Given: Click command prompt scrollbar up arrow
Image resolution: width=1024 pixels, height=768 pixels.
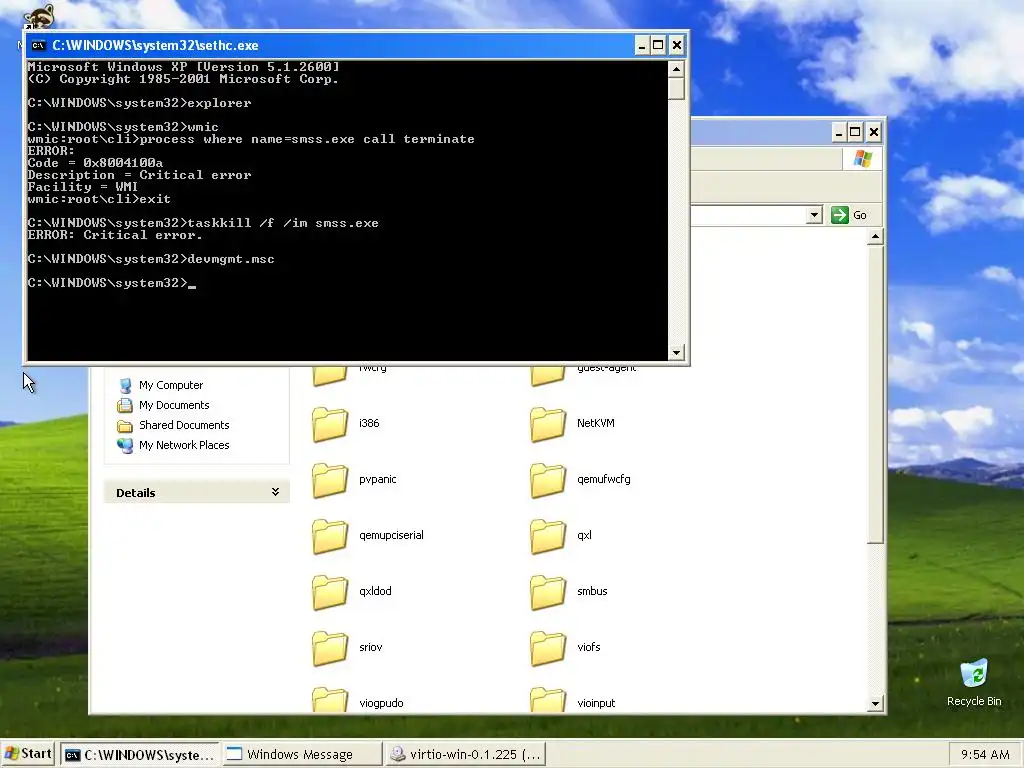Looking at the screenshot, I should coord(677,69).
